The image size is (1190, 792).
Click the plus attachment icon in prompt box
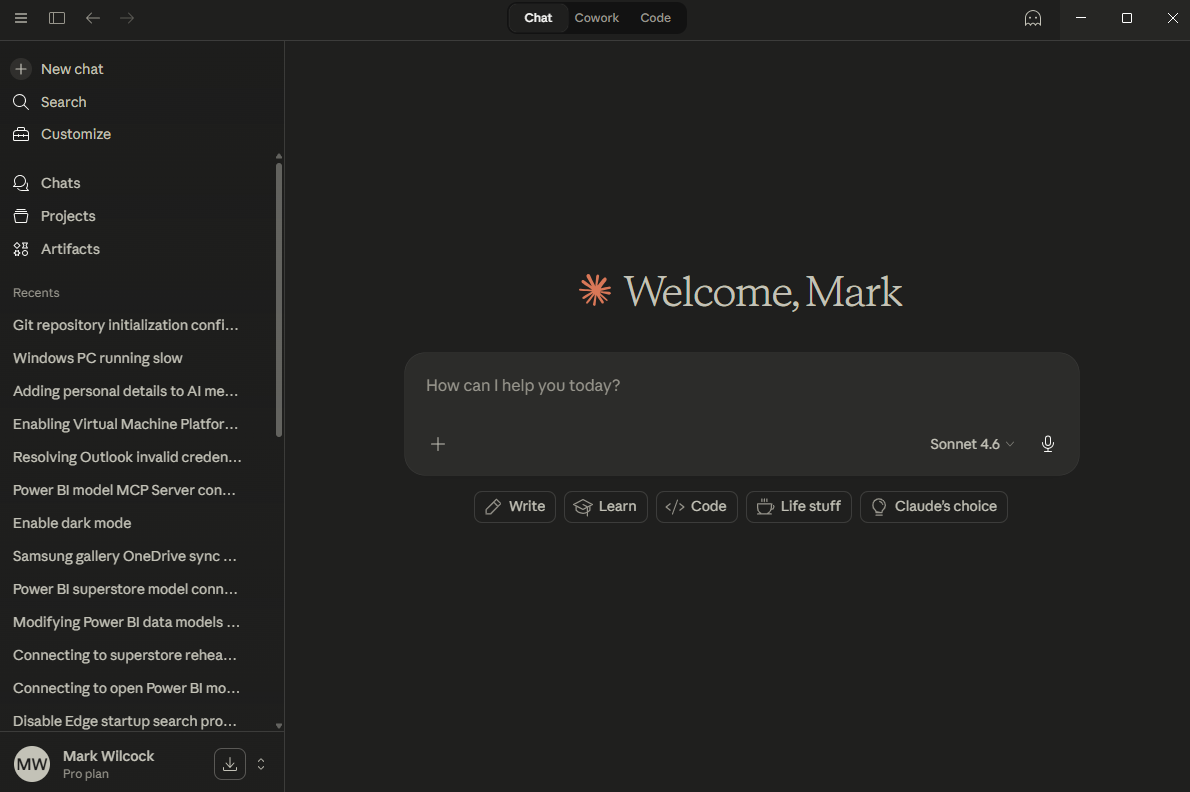click(x=438, y=444)
